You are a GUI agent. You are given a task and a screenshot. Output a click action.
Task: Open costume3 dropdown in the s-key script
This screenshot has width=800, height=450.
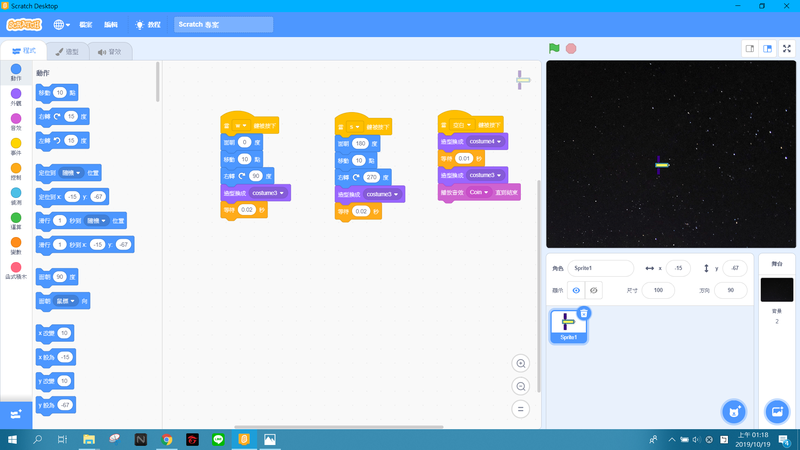[x=383, y=194]
